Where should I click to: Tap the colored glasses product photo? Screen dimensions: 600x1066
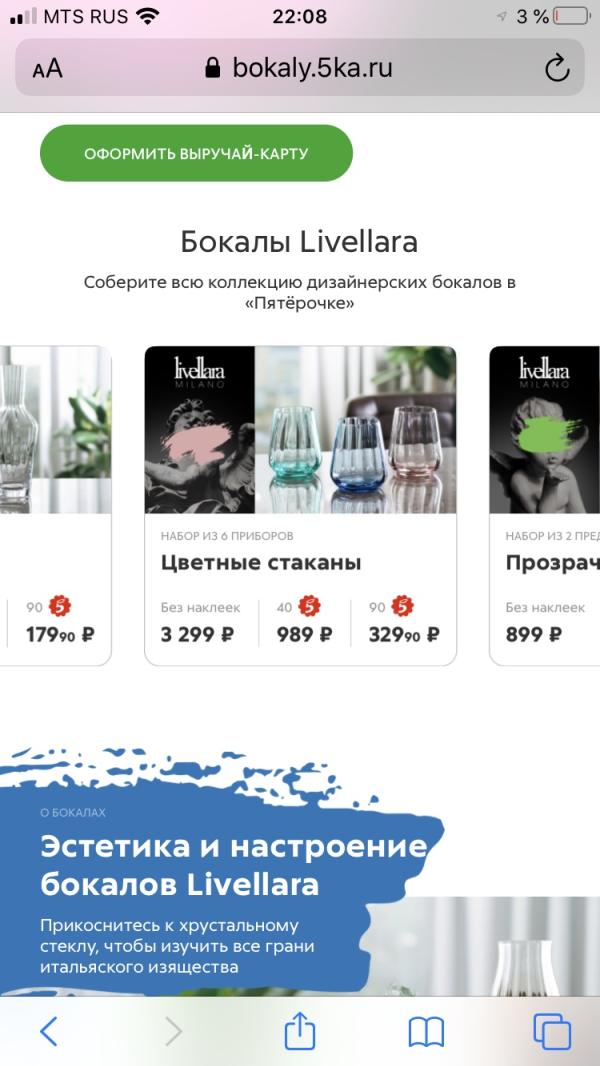[355, 430]
